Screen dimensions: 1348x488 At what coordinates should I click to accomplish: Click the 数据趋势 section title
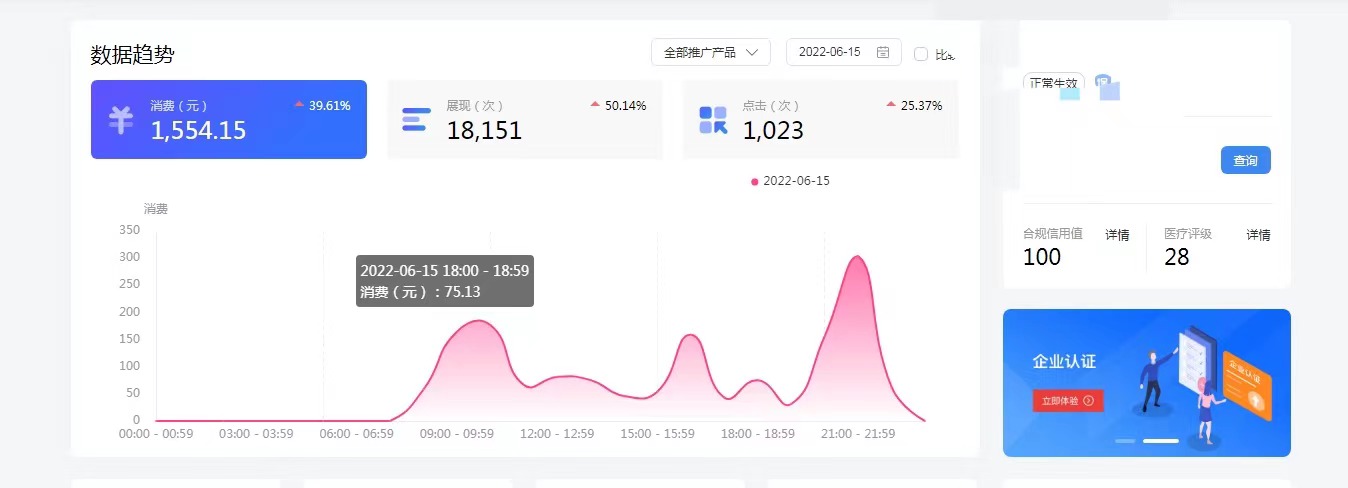pyautogui.click(x=132, y=55)
